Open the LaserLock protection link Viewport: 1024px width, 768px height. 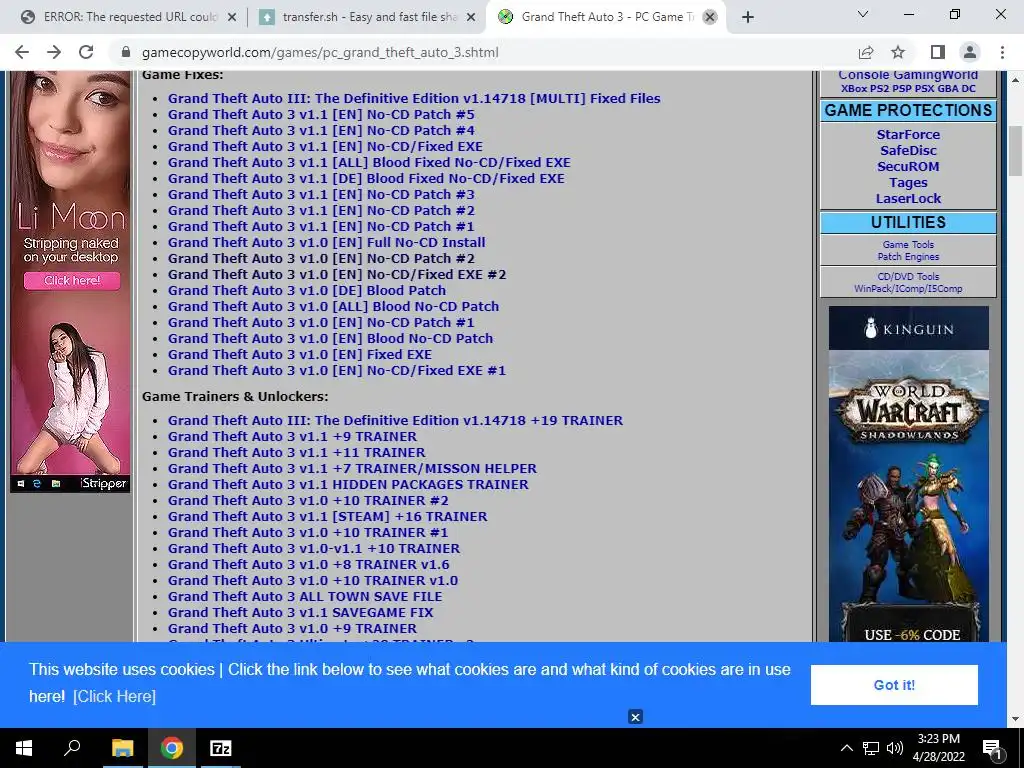[908, 199]
